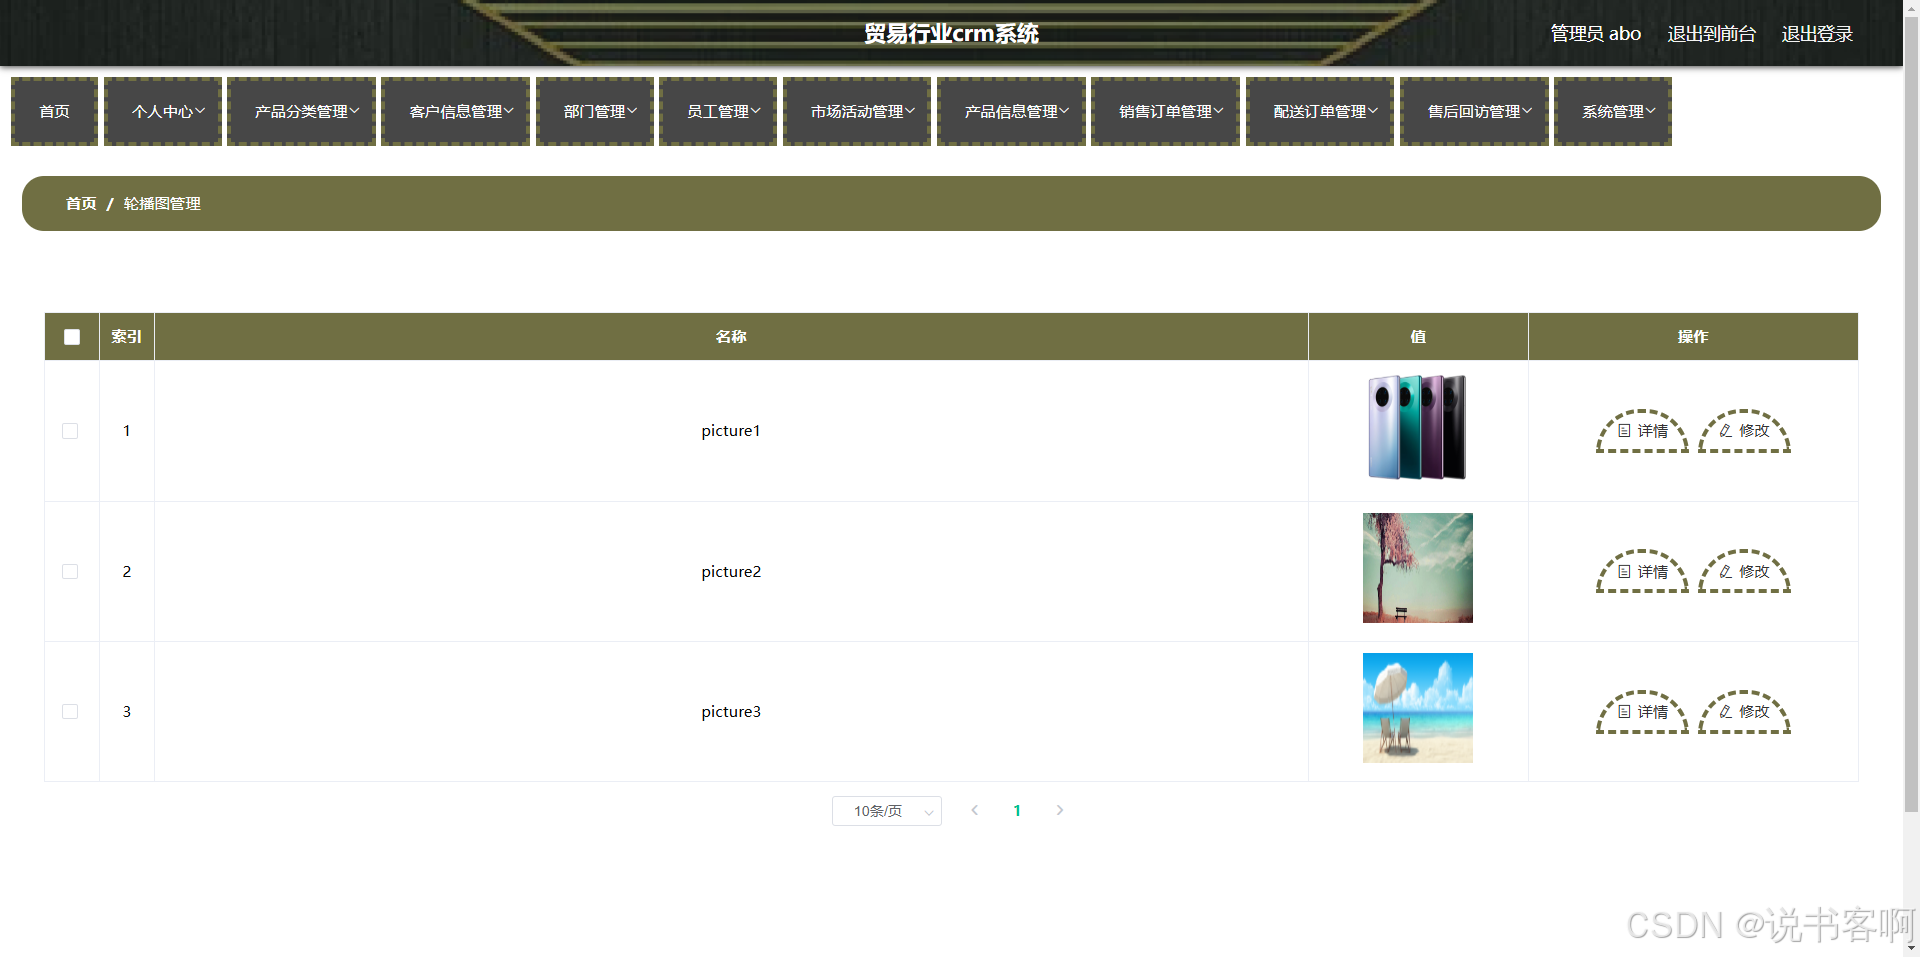This screenshot has height=957, width=1920.
Task: Go to 首页 in the navigation bar
Action: (x=54, y=112)
